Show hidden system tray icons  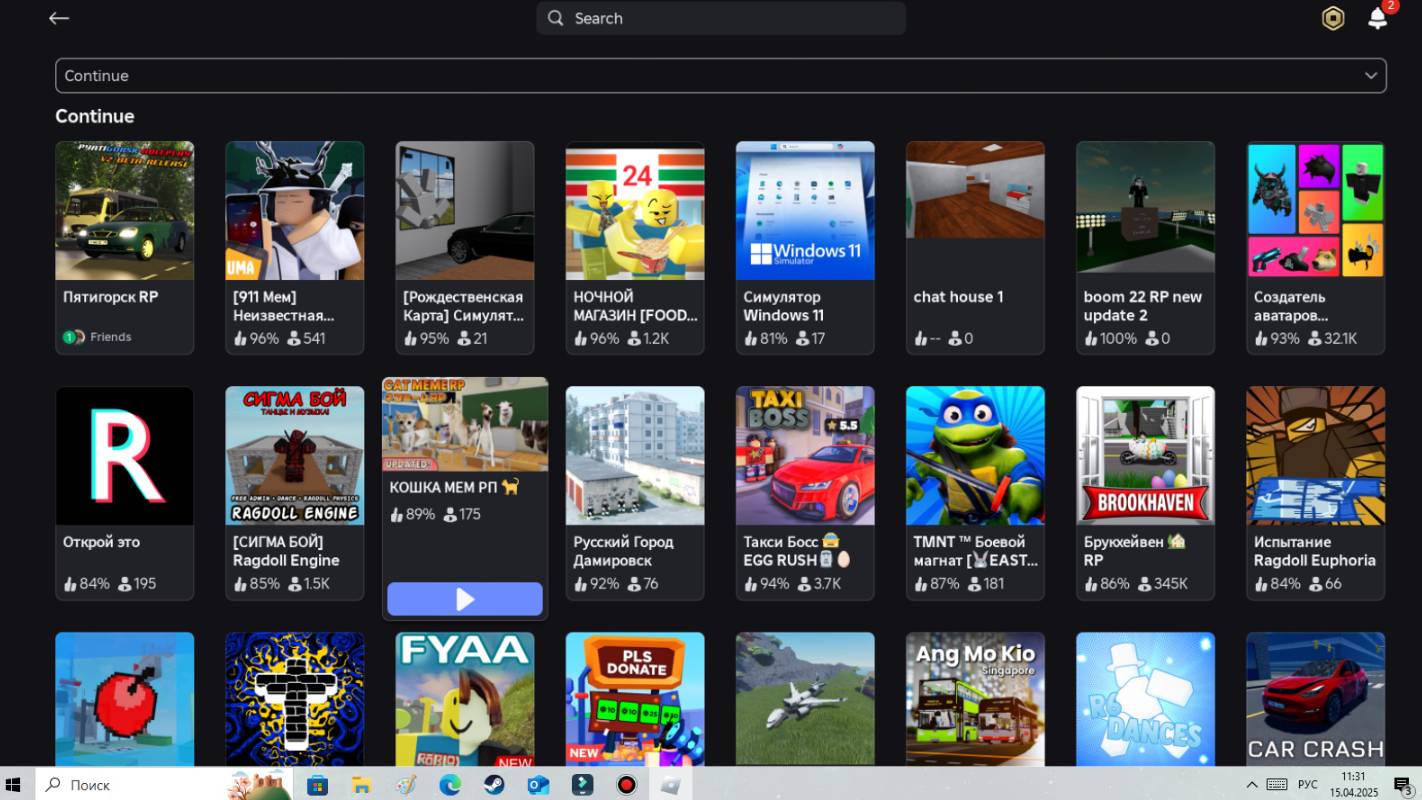point(1252,785)
